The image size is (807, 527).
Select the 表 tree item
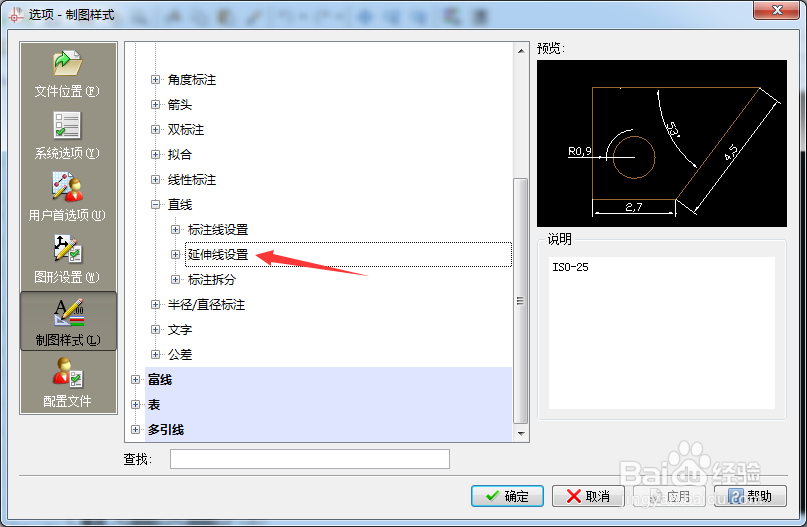click(154, 405)
